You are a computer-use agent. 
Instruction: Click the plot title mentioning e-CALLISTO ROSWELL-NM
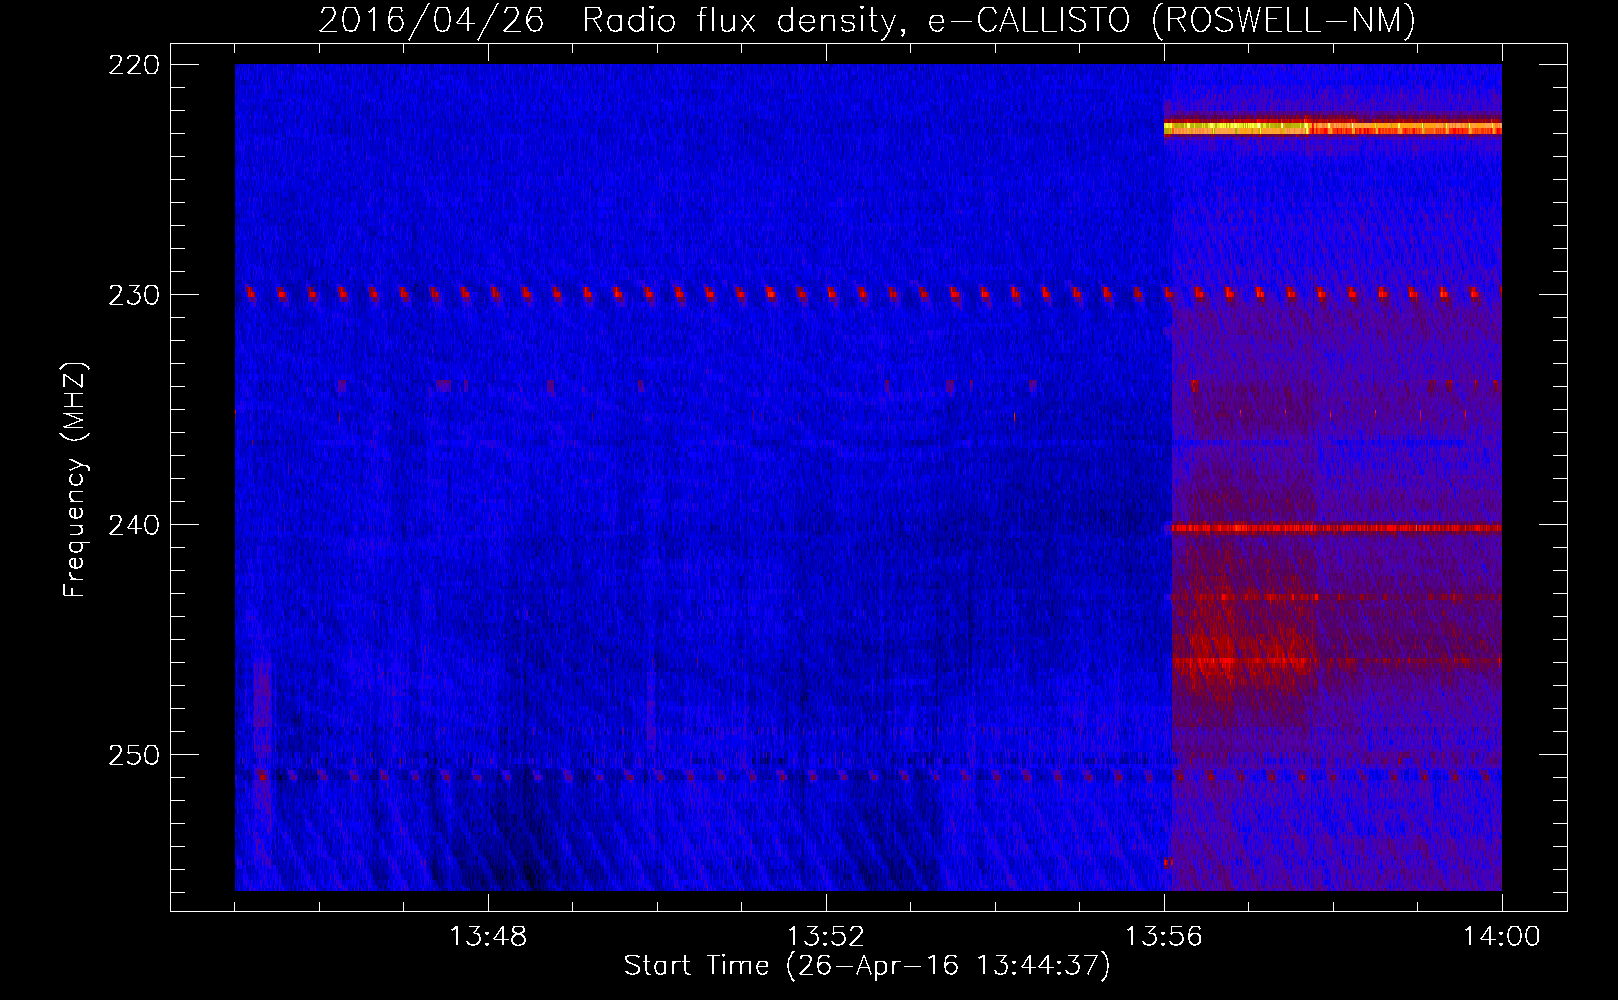(x=867, y=20)
